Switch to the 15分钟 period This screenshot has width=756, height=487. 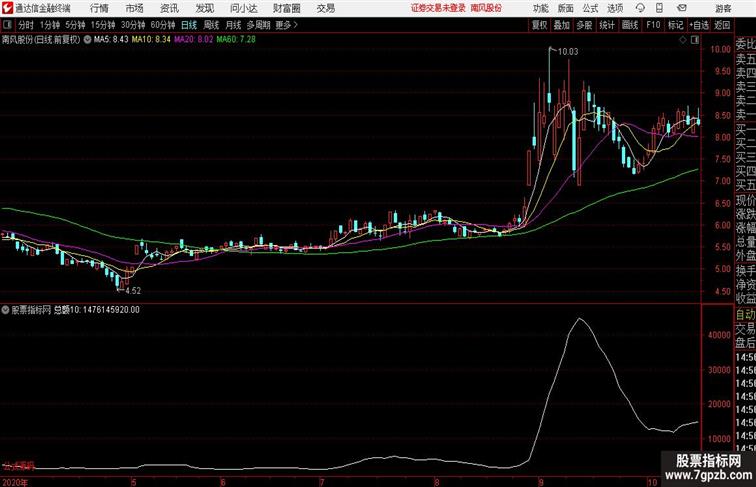coord(103,25)
